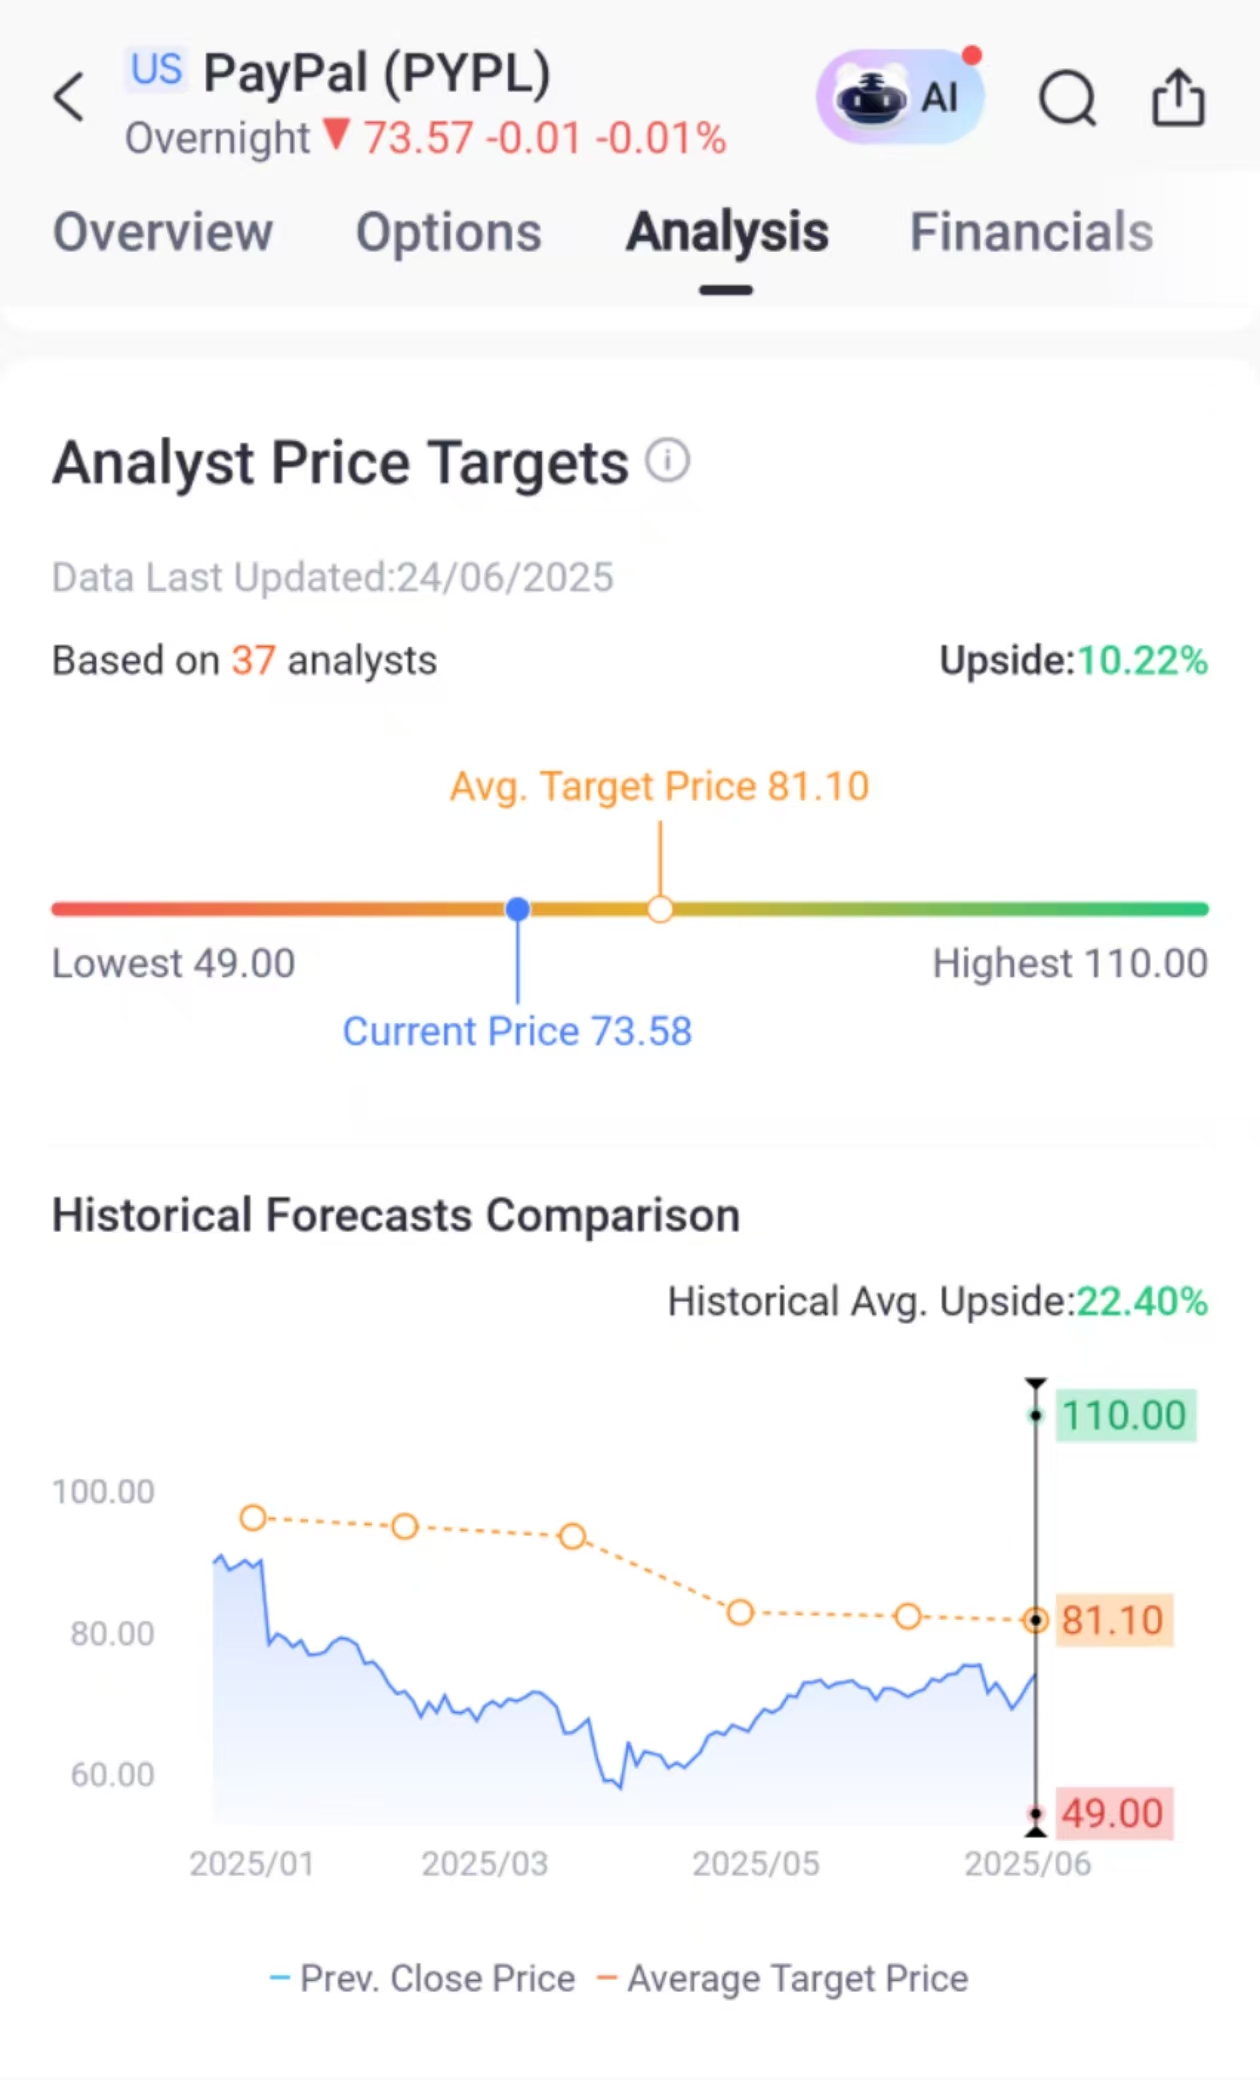Tap the 81.10 average target chart label

(x=1113, y=1620)
